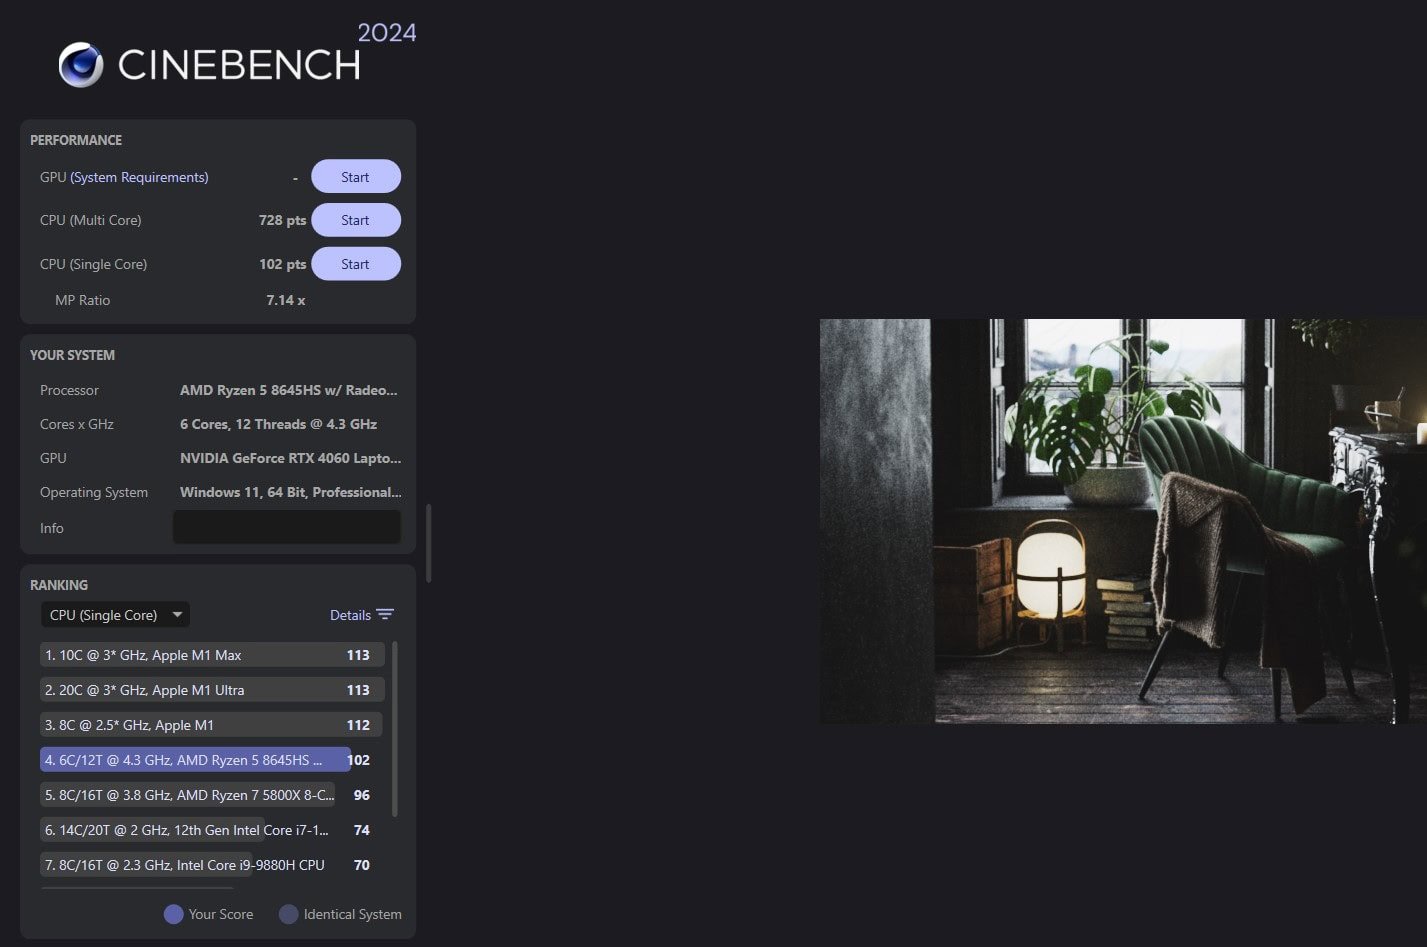Open the CPU (Single Core) ranking dropdown

(x=115, y=615)
